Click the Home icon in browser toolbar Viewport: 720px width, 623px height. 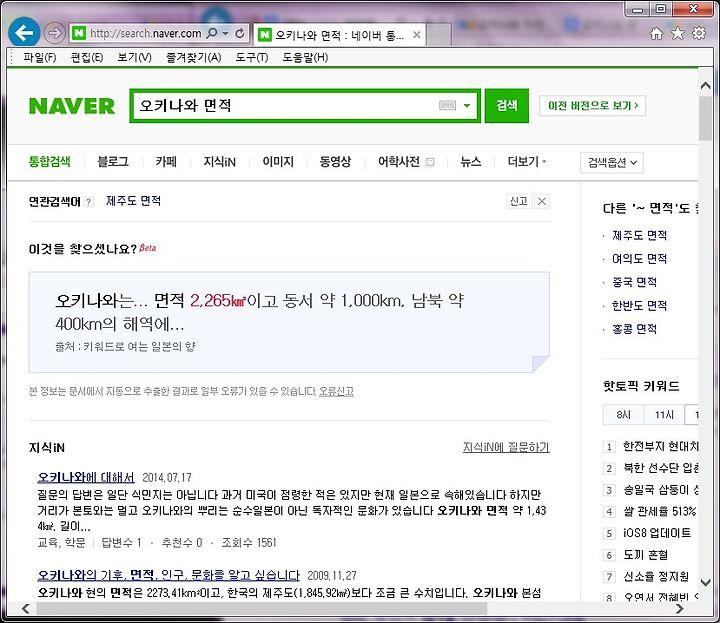[x=657, y=34]
